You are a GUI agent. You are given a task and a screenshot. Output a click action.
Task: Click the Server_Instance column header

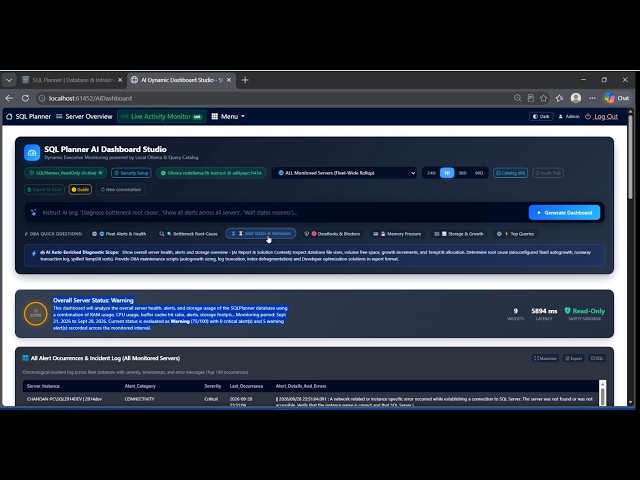click(43, 386)
